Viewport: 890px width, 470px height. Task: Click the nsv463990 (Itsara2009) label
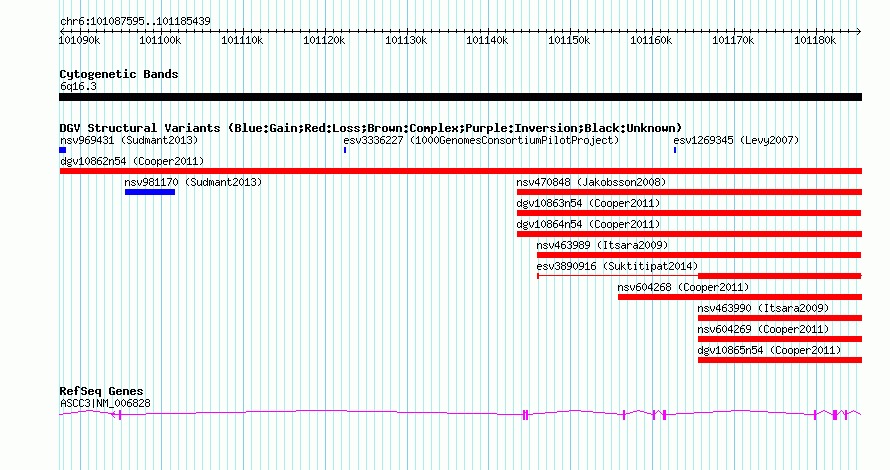coord(763,308)
